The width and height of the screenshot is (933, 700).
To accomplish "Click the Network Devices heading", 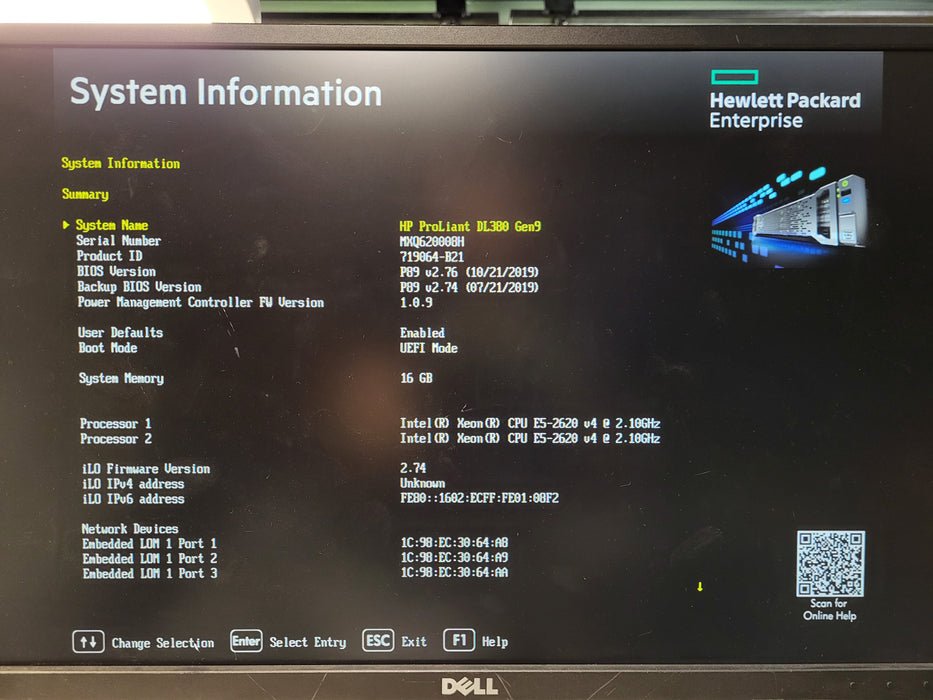I will 130,529.
